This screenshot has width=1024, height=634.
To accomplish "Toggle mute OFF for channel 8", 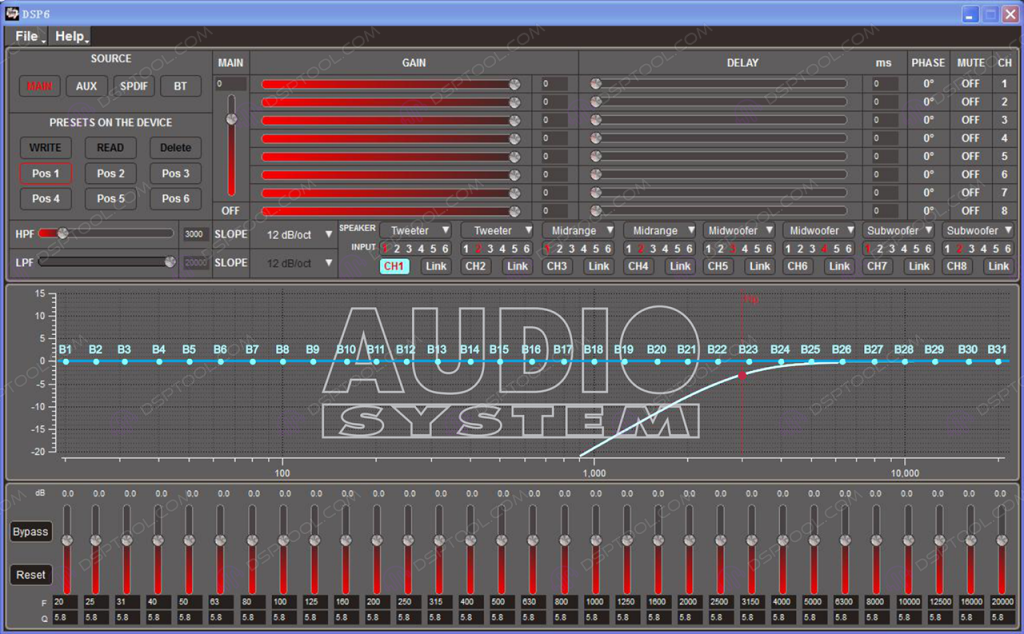I will click(970, 211).
